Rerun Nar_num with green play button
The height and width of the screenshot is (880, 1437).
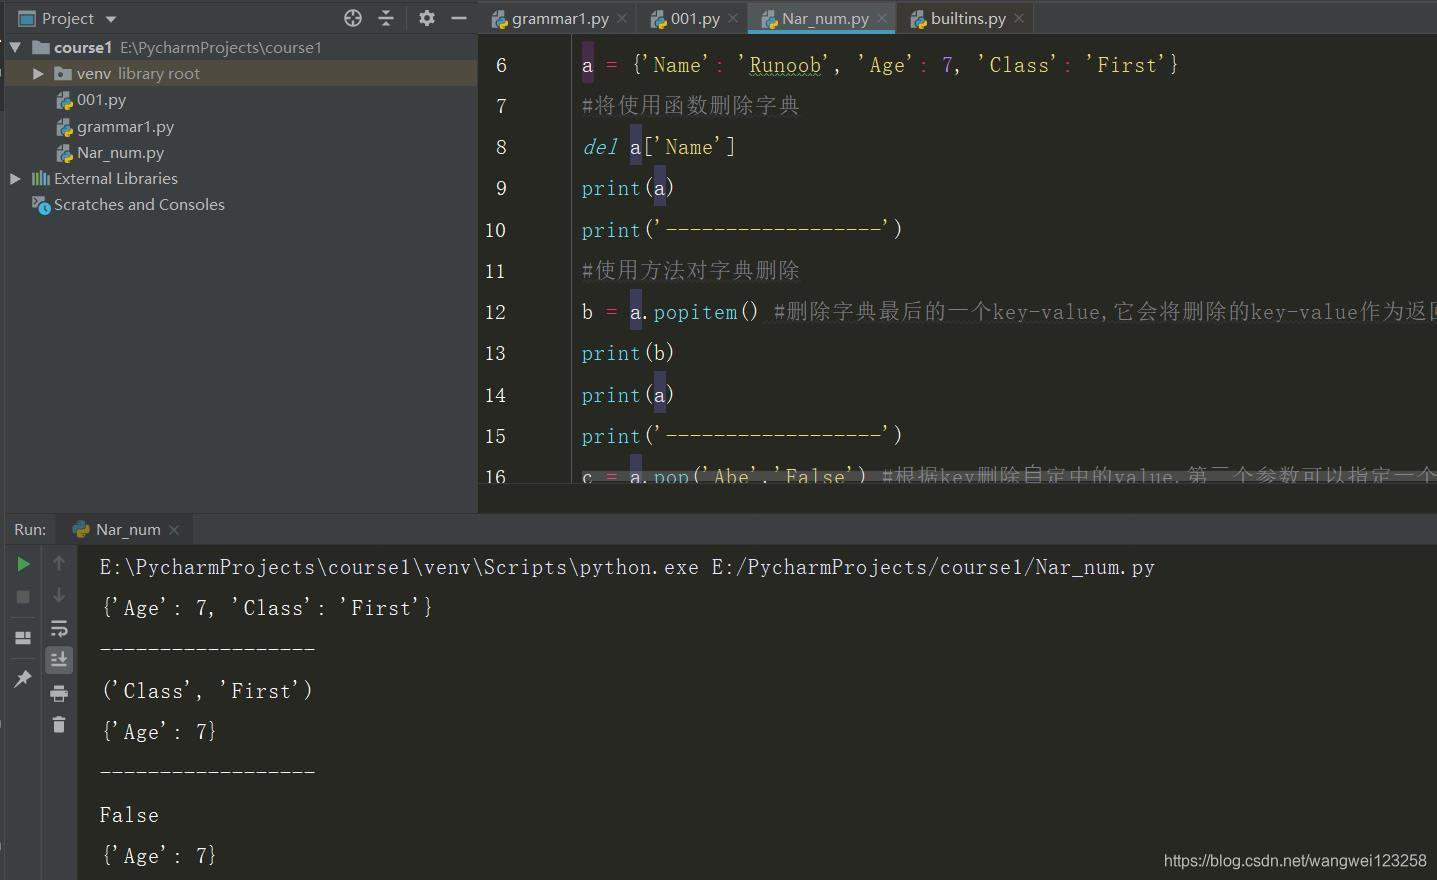pos(23,564)
